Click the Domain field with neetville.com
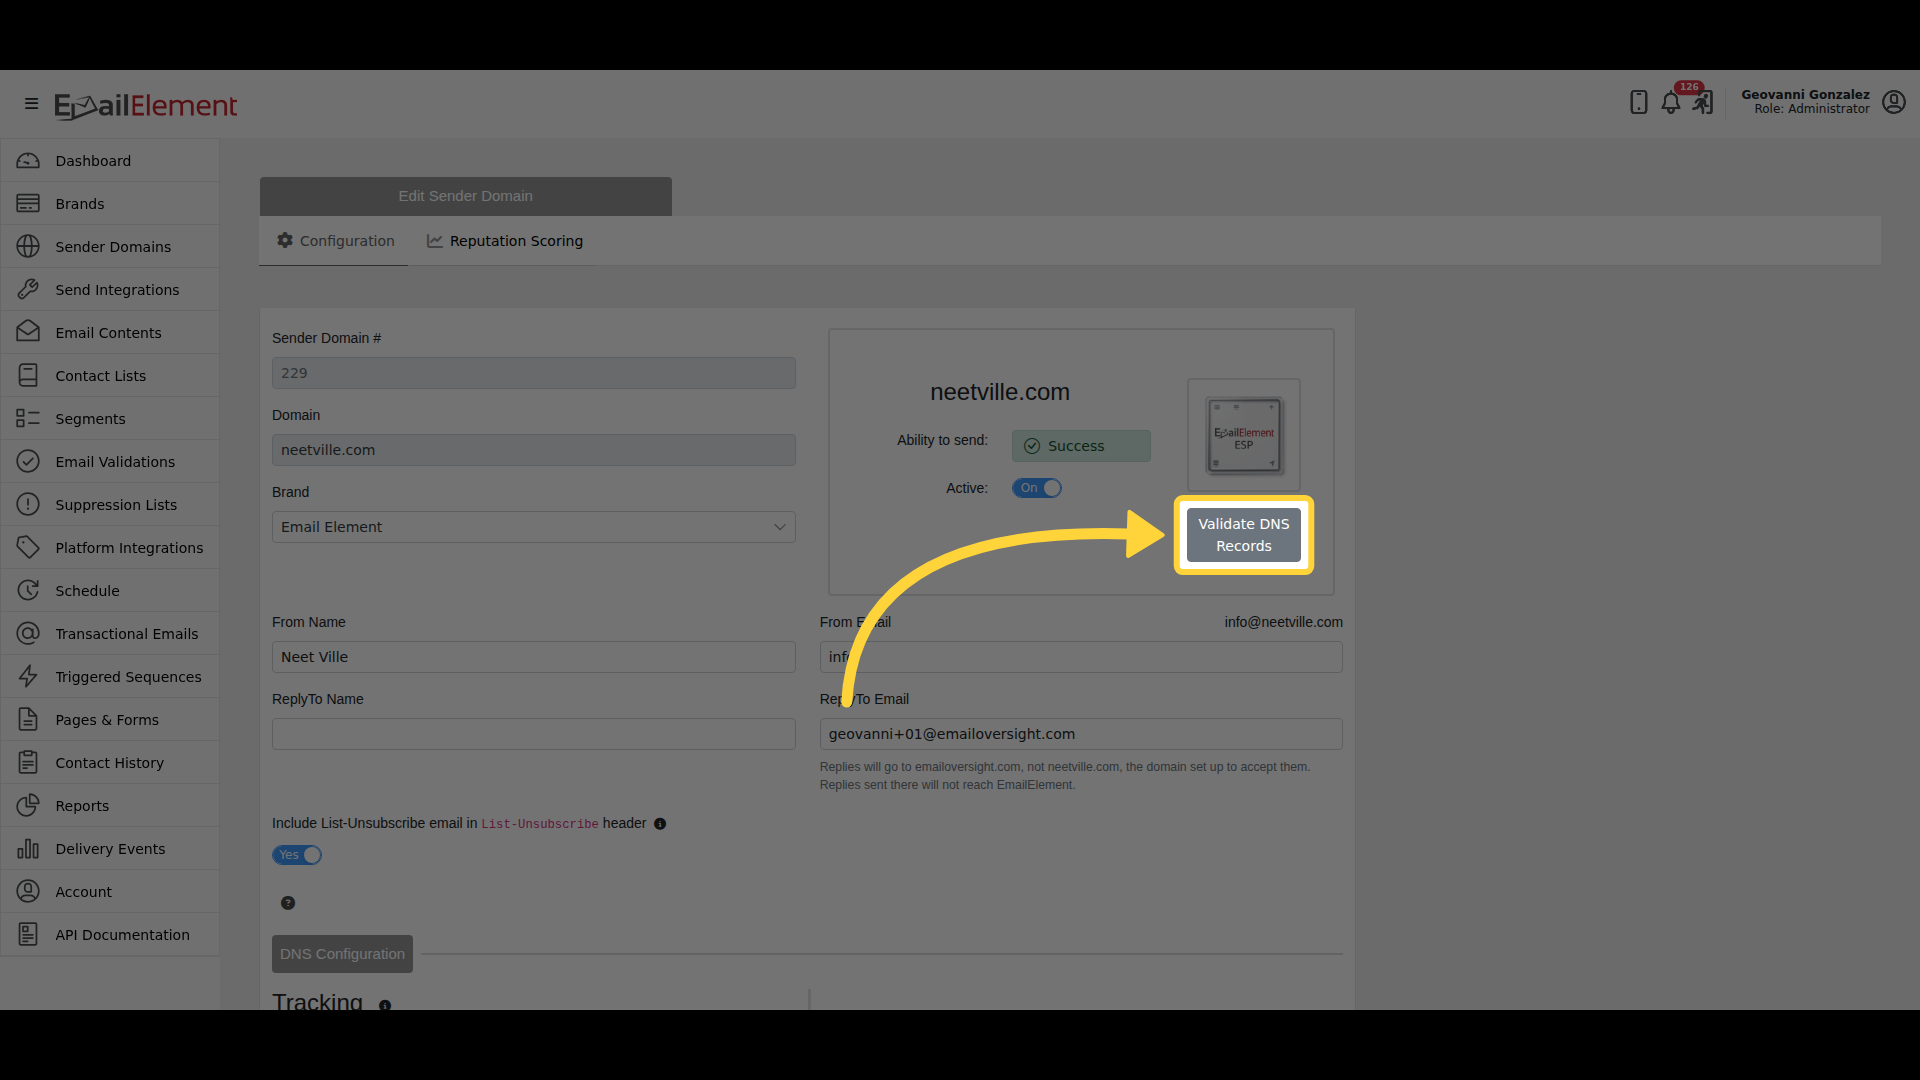This screenshot has width=1920, height=1080. [x=534, y=450]
